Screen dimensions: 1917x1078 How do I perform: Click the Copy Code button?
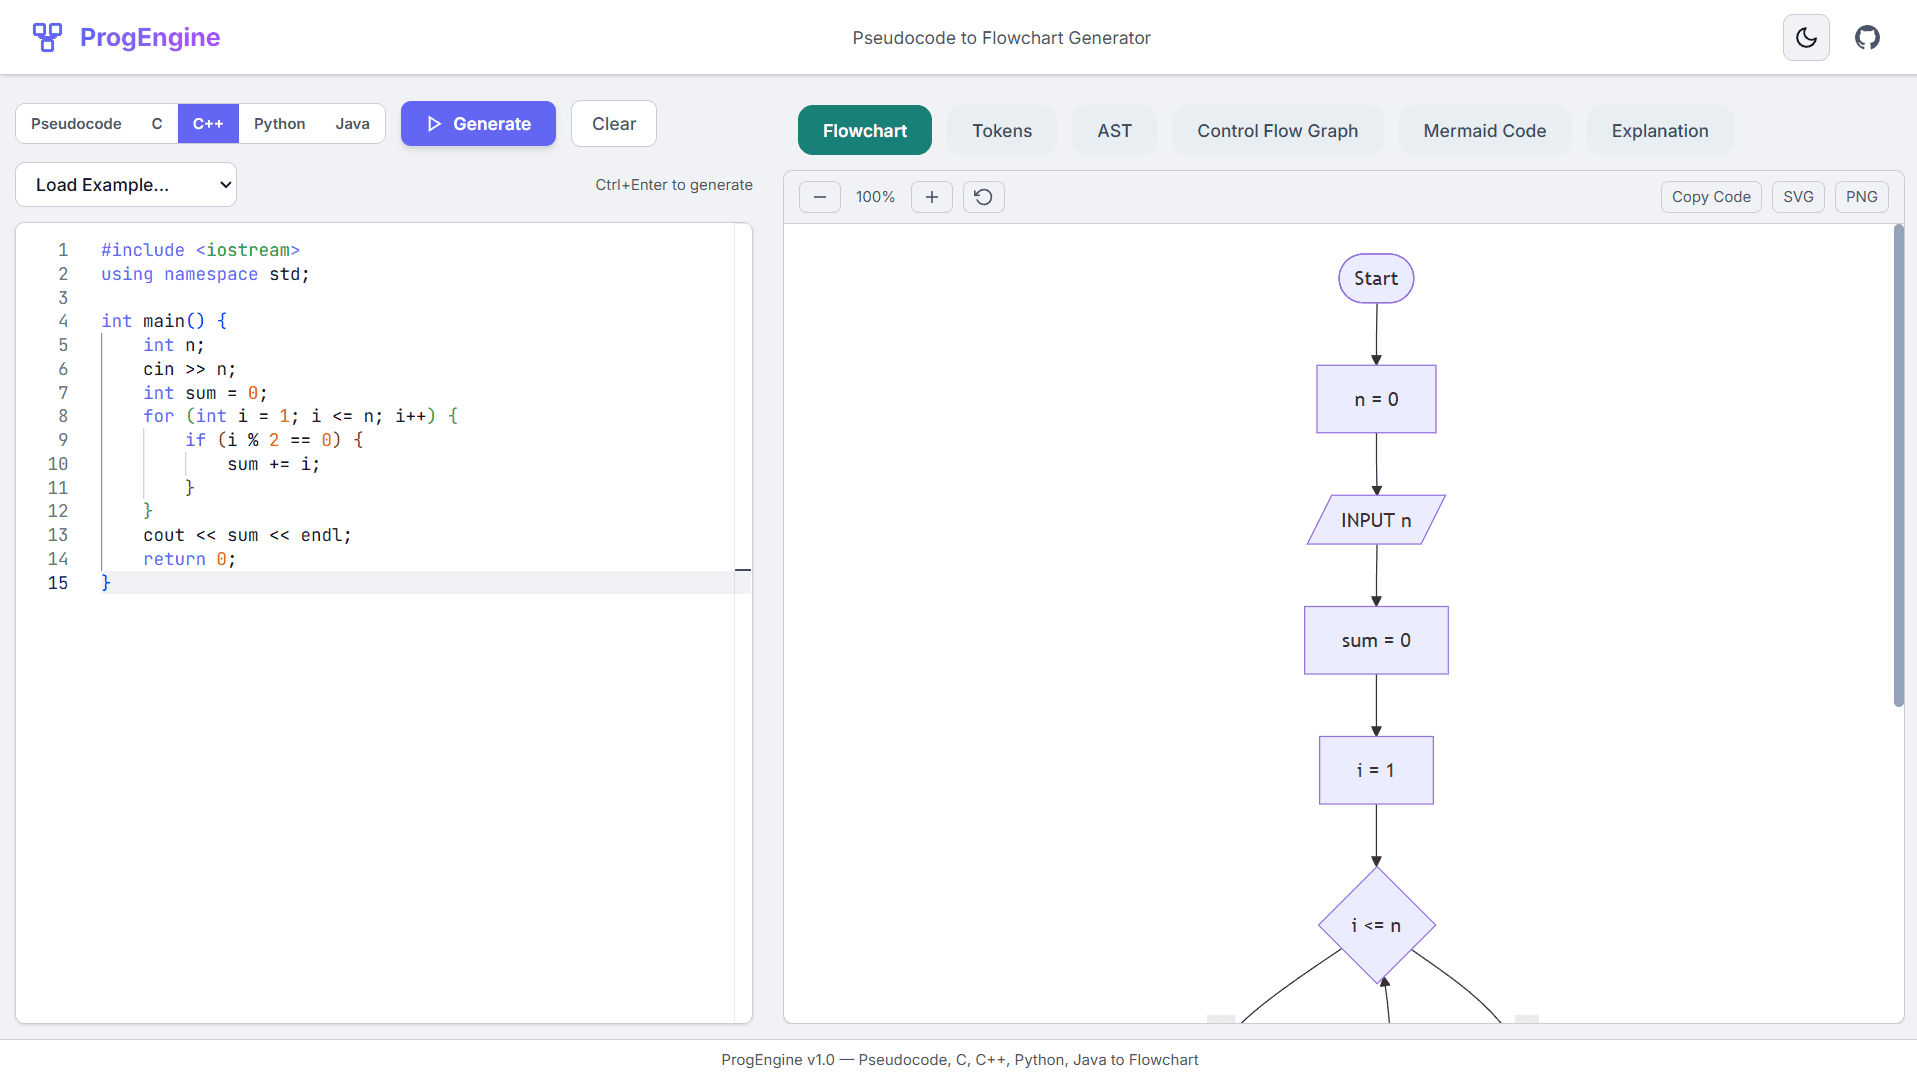click(x=1711, y=197)
